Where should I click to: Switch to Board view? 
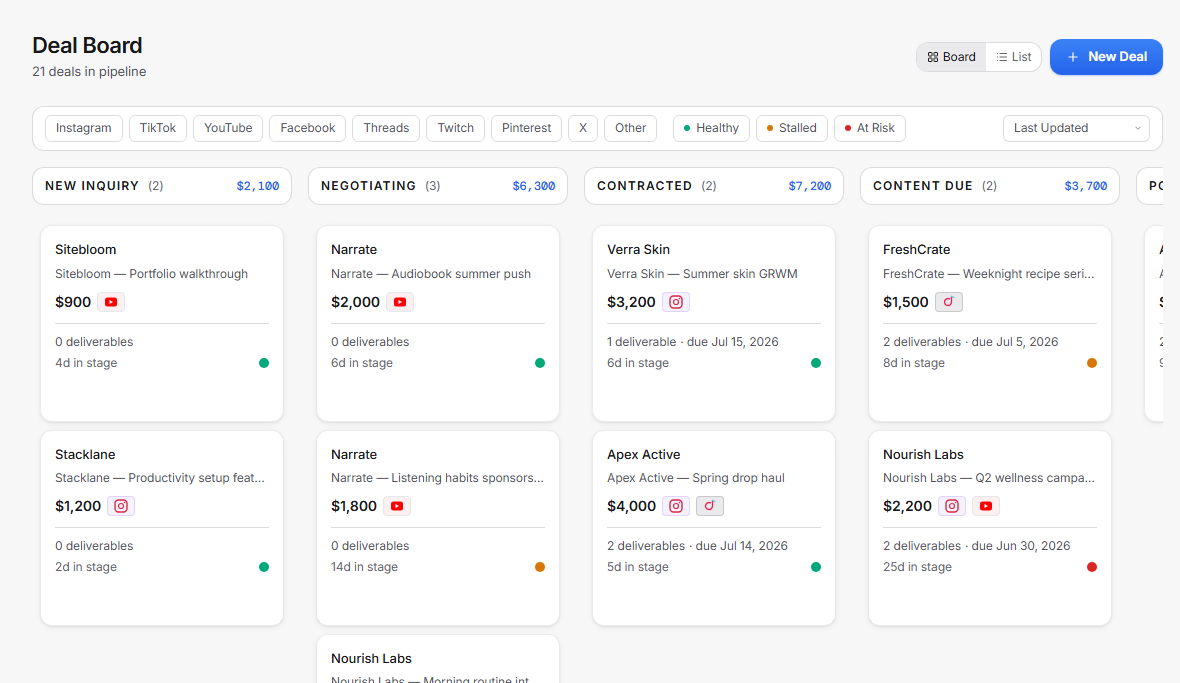[951, 57]
